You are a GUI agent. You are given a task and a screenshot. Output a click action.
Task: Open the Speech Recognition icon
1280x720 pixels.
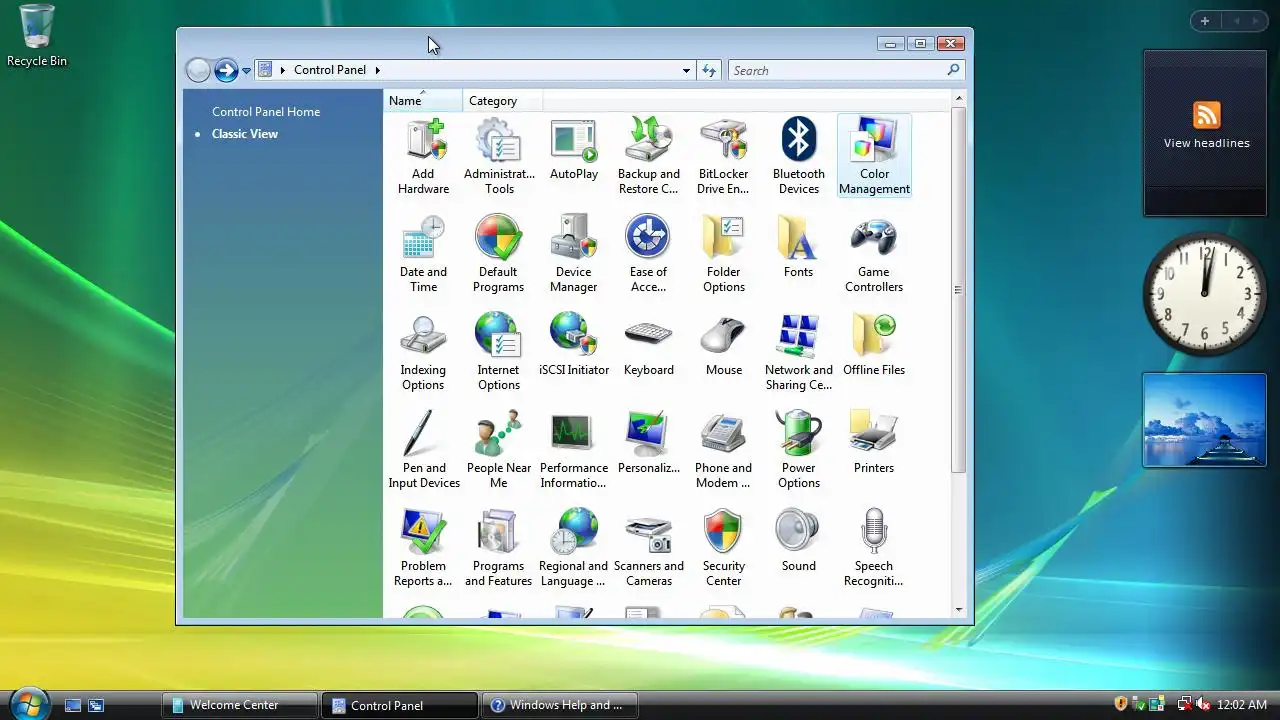[874, 548]
